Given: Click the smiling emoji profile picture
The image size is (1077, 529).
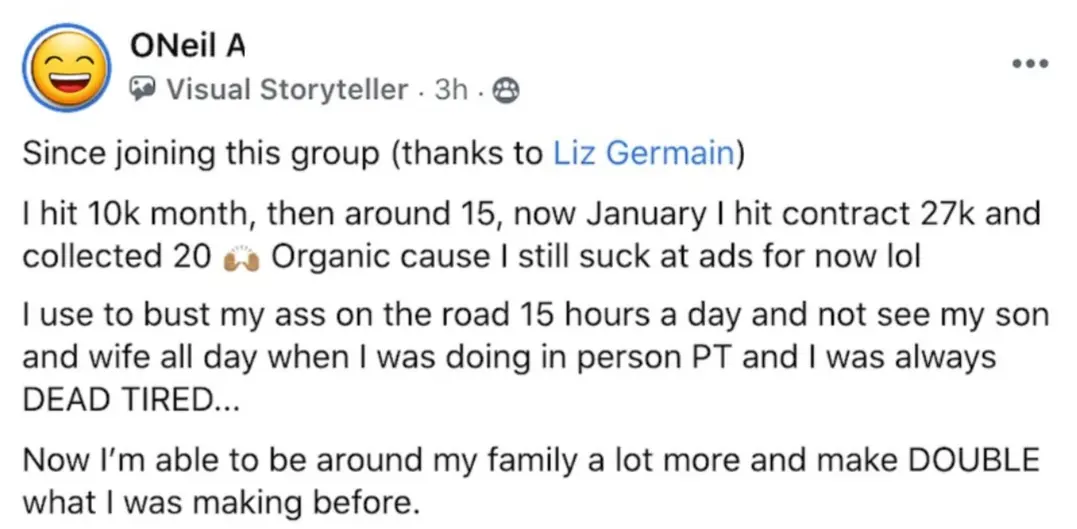Looking at the screenshot, I should click(67, 67).
